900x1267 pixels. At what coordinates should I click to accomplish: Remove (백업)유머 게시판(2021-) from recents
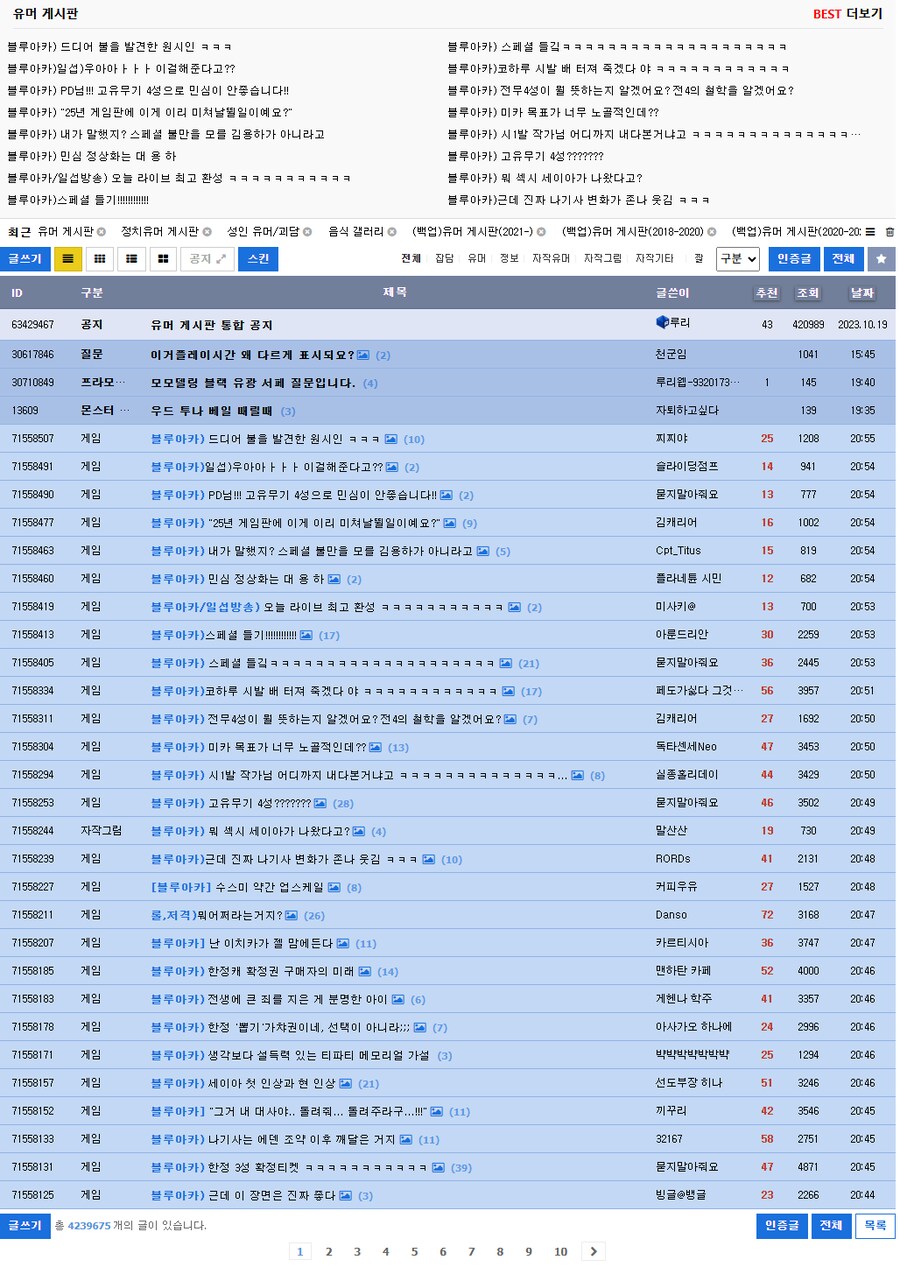(542, 232)
